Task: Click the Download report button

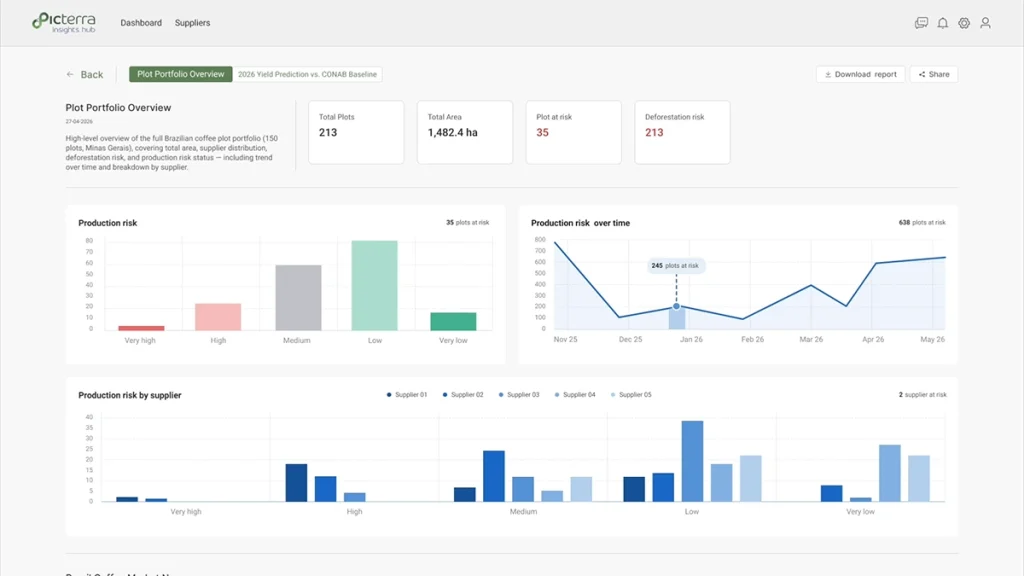Action: 861,74
